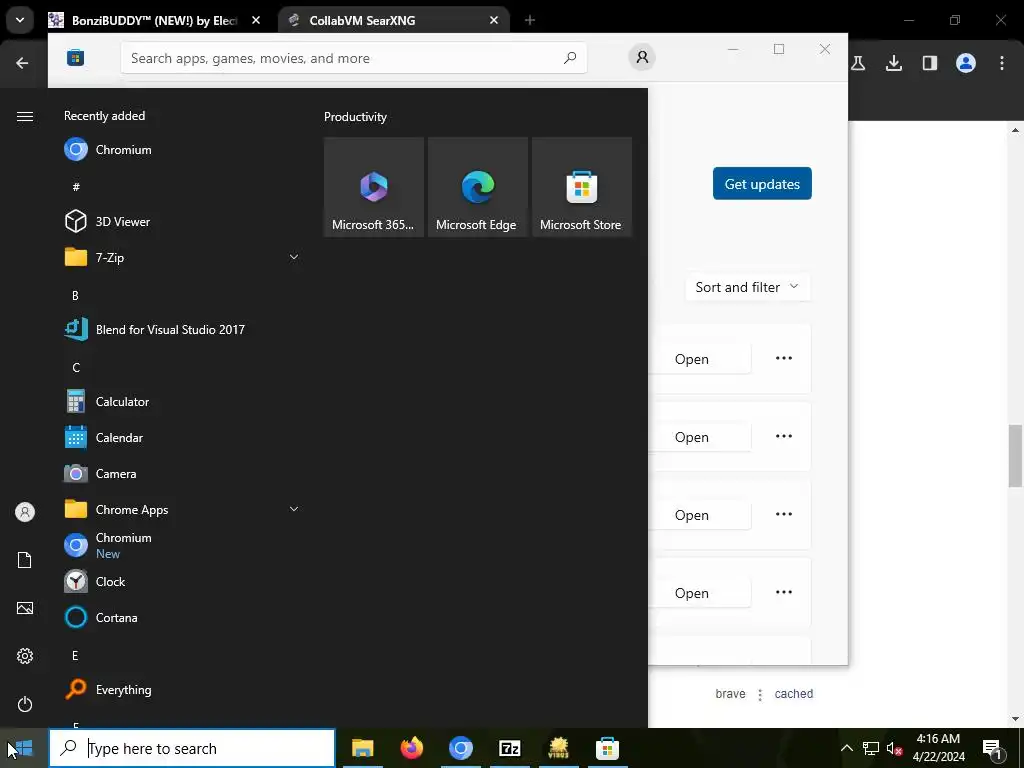Viewport: 1024px width, 768px height.
Task: Open the Clock app
Action: click(183, 581)
